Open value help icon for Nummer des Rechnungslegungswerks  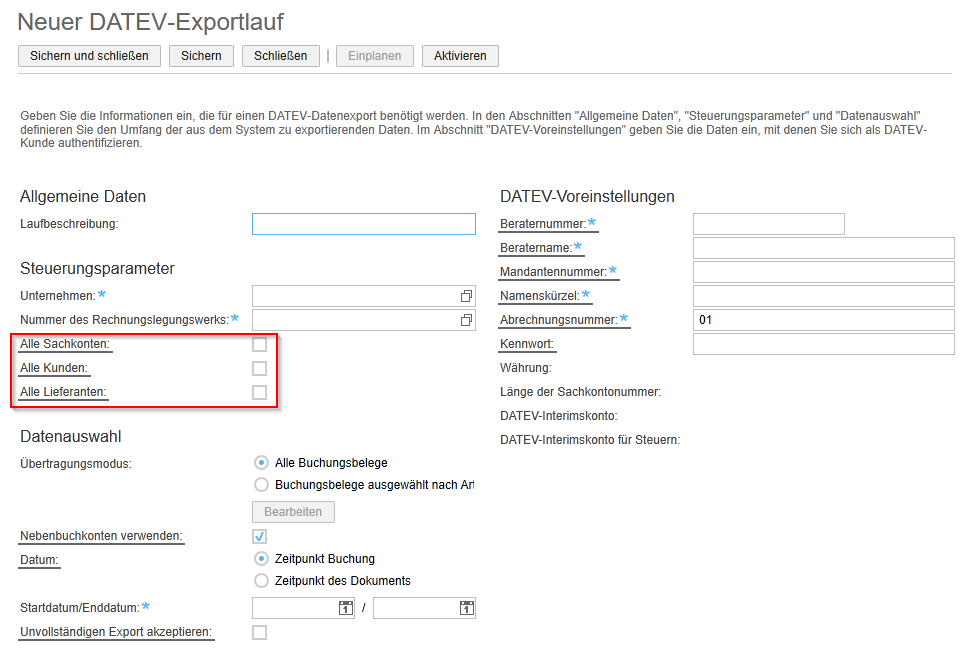point(466,320)
